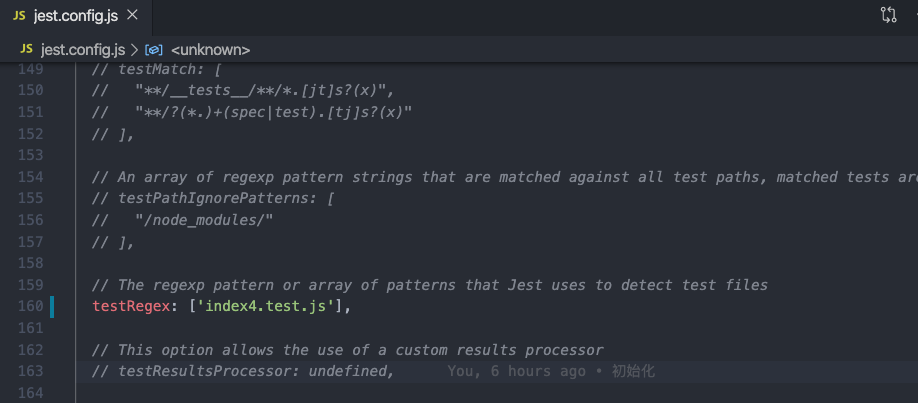
Task: Click the testPathIgnorePatterns comment line
Action: coord(213,199)
